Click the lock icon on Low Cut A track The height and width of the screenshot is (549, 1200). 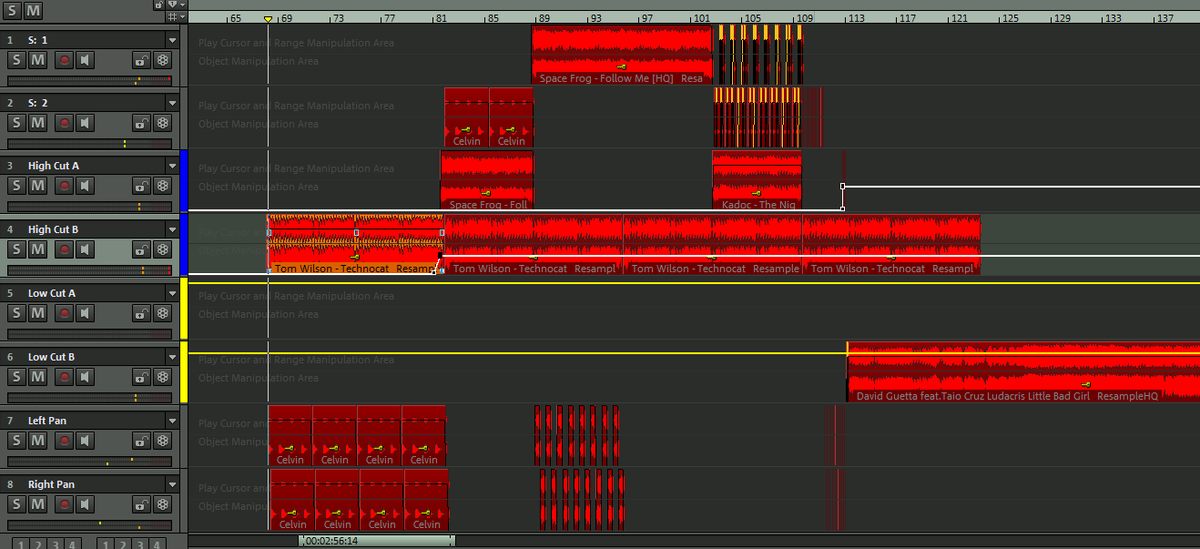[141, 314]
